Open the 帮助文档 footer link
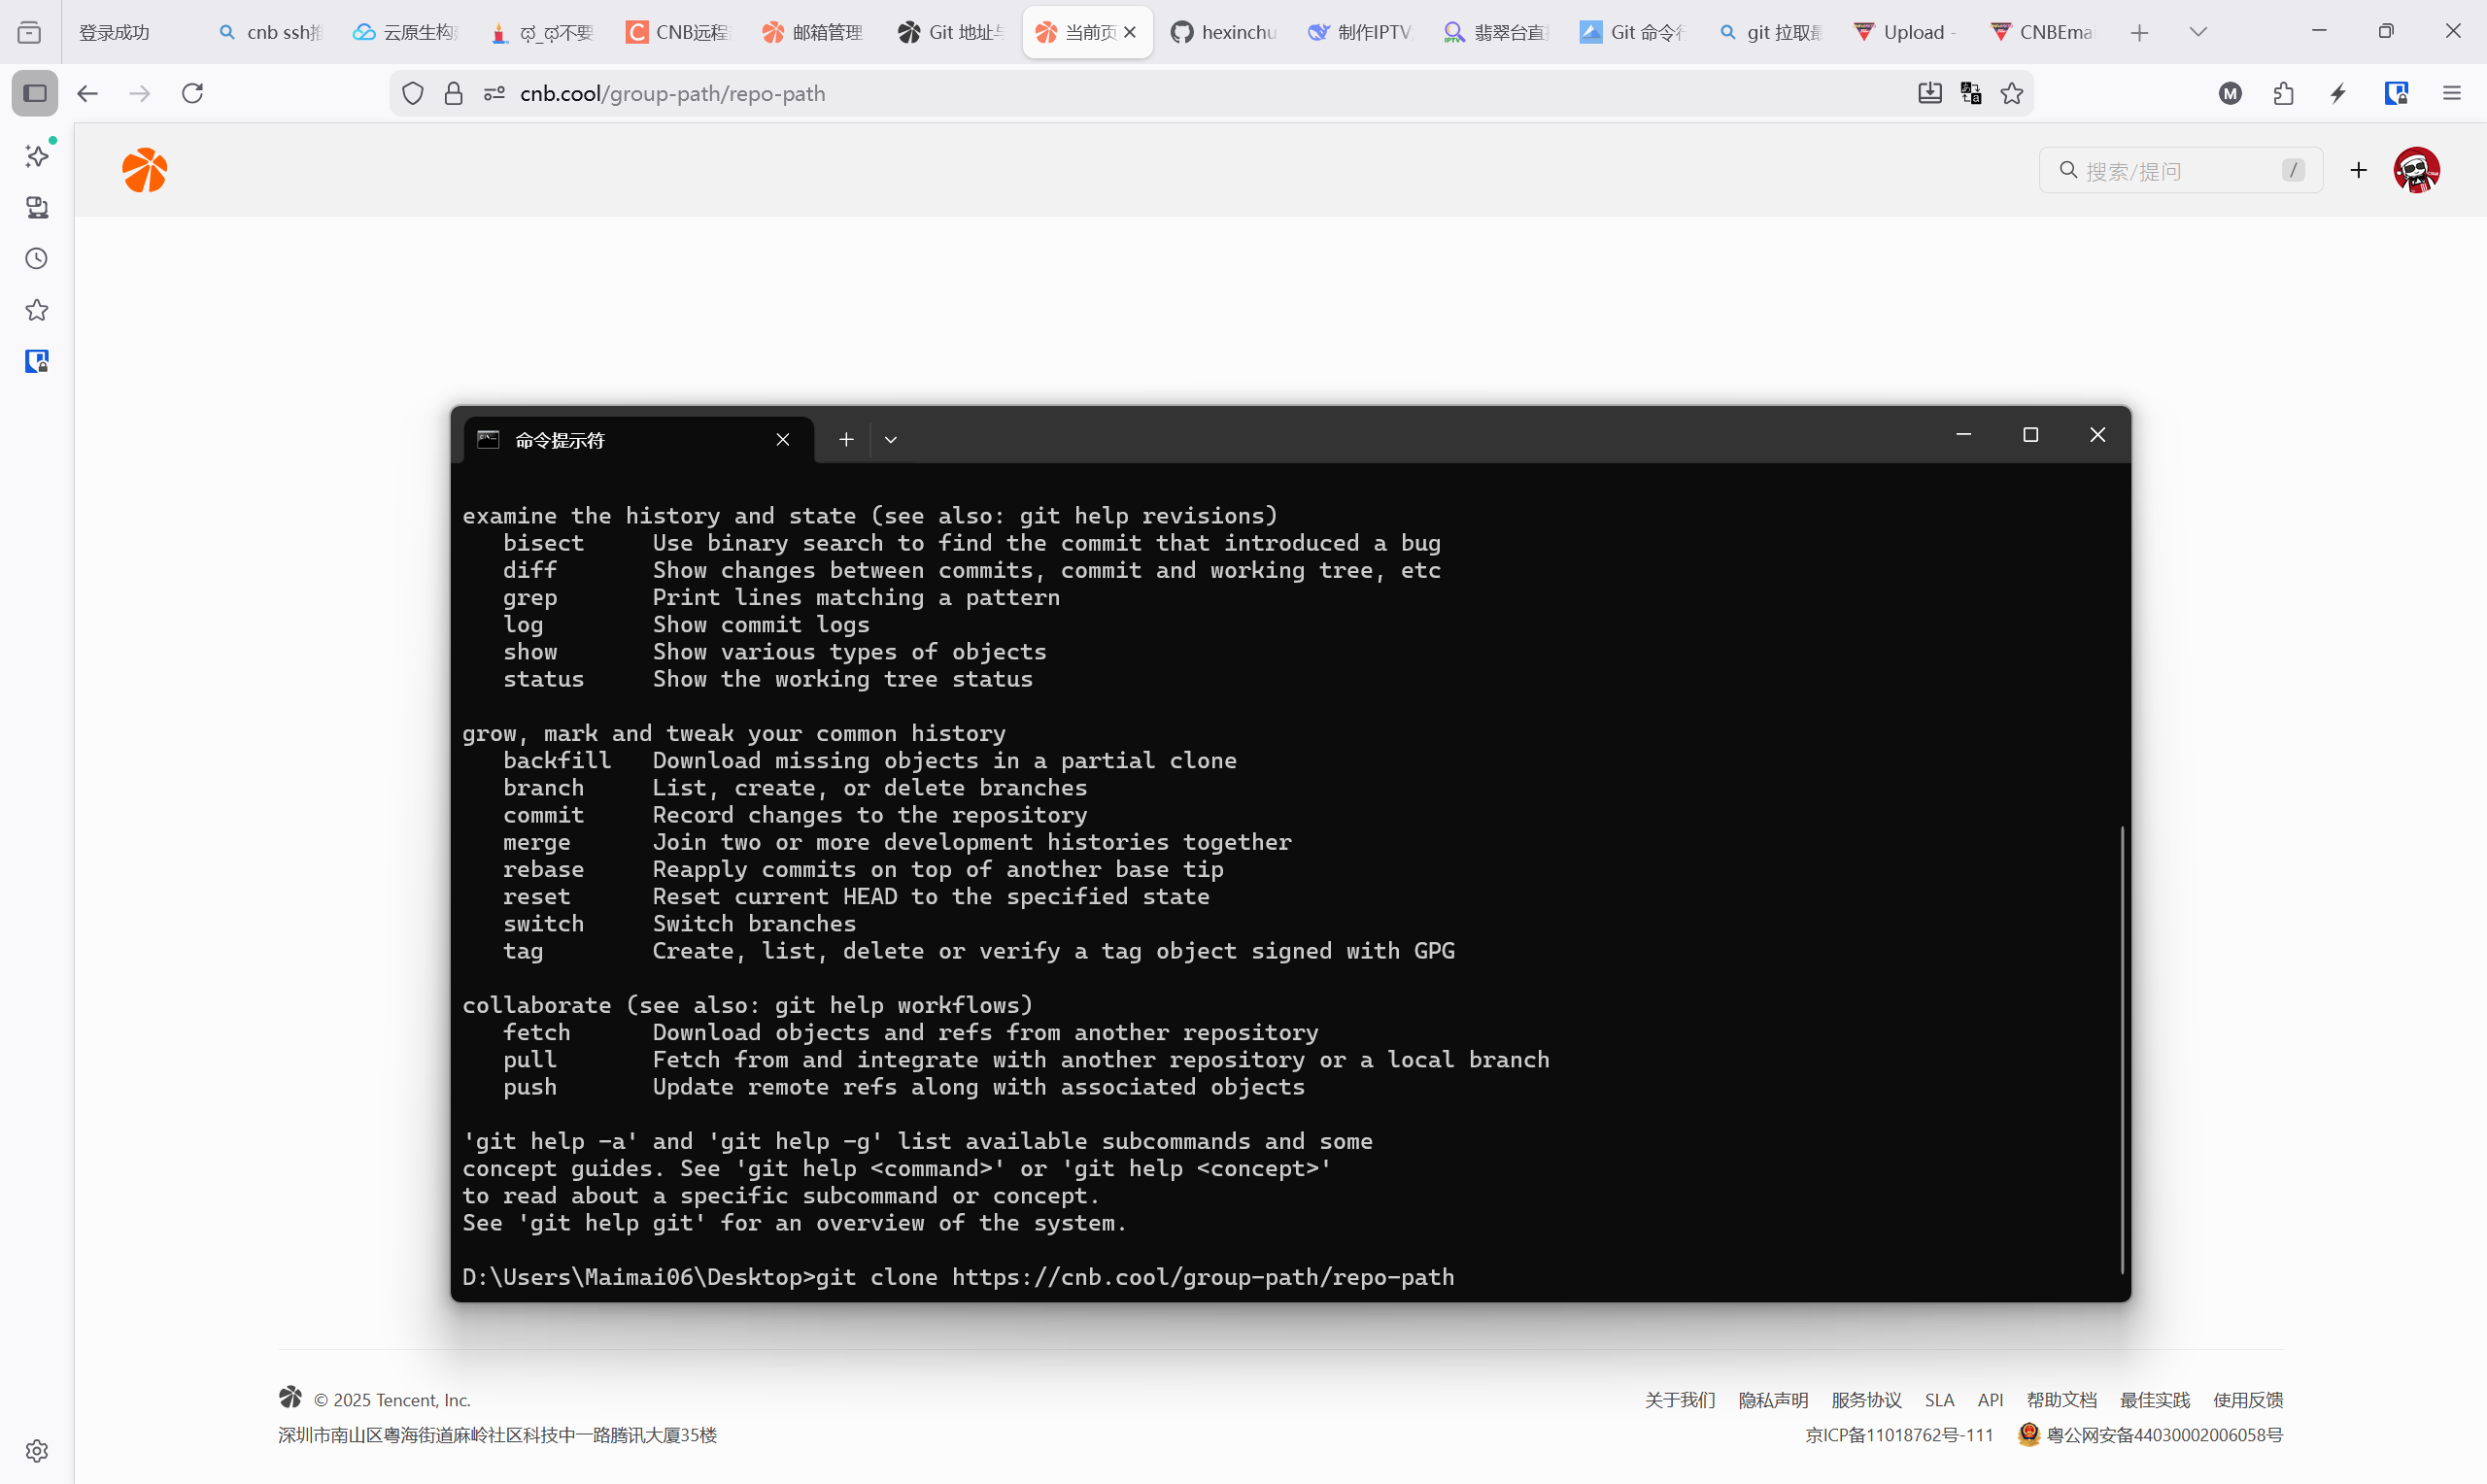The height and width of the screenshot is (1484, 2487). pyautogui.click(x=2061, y=1399)
